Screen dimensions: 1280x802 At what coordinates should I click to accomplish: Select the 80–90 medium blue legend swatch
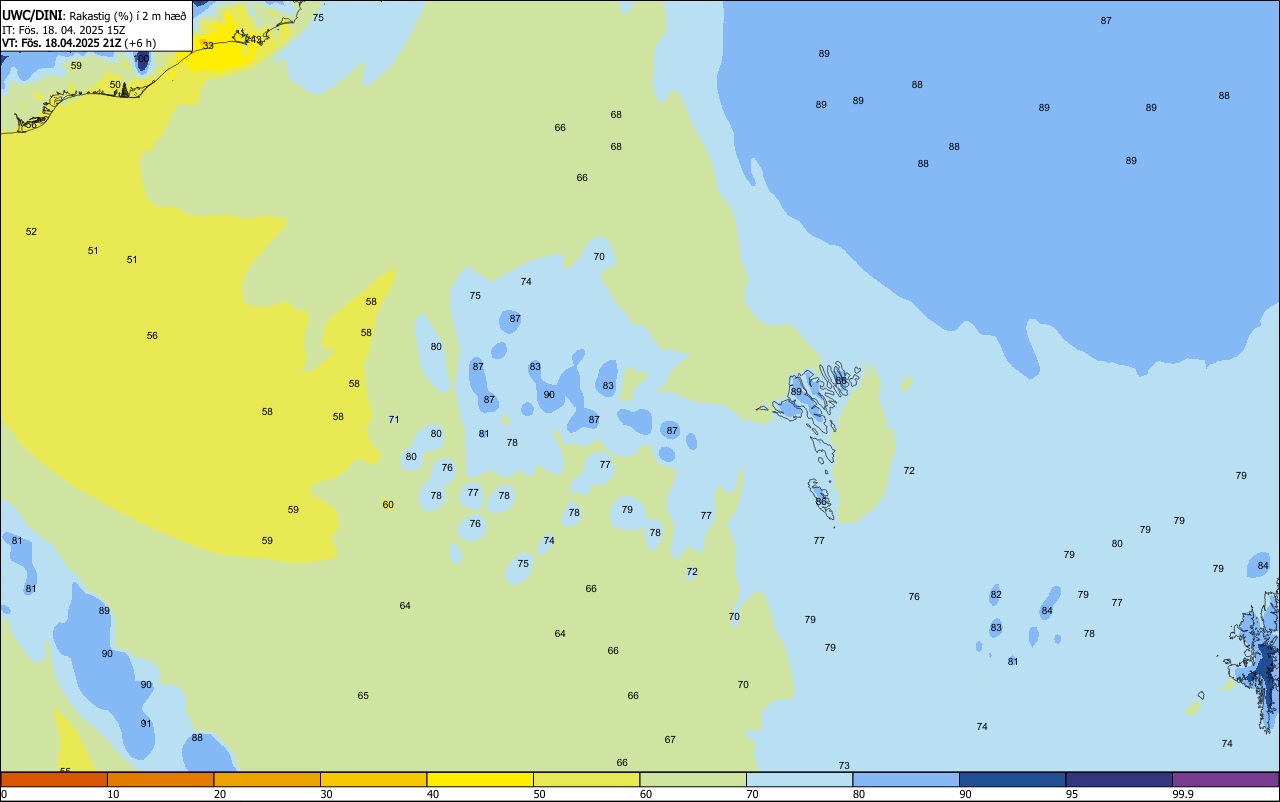tap(906, 779)
